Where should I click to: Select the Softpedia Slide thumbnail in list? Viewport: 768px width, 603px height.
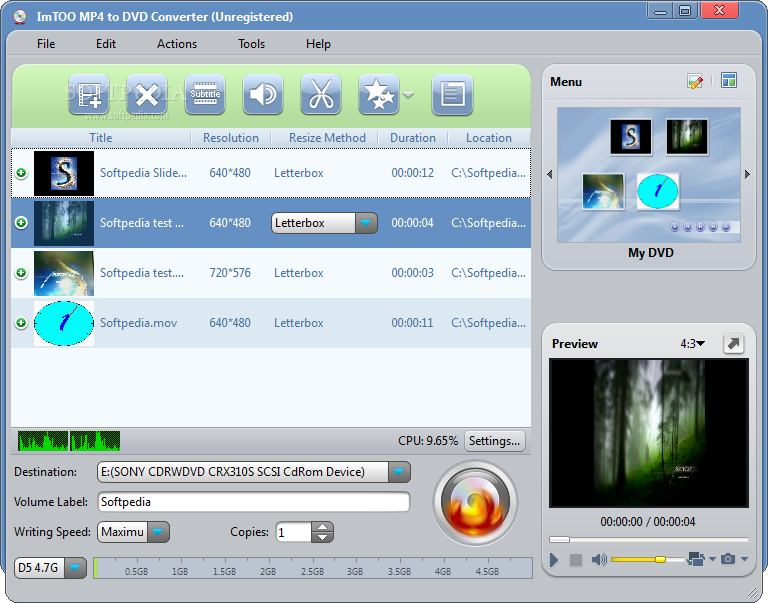click(x=64, y=173)
